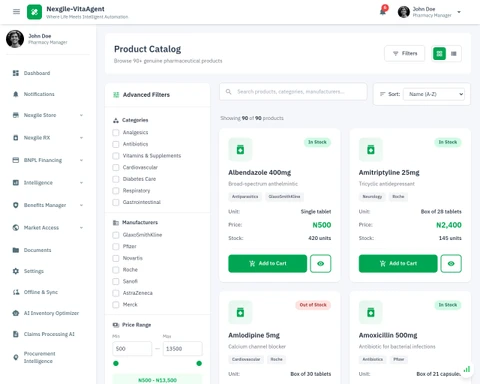Viewport: 480px width, 384px height.
Task: Open the Filters button
Action: click(405, 53)
